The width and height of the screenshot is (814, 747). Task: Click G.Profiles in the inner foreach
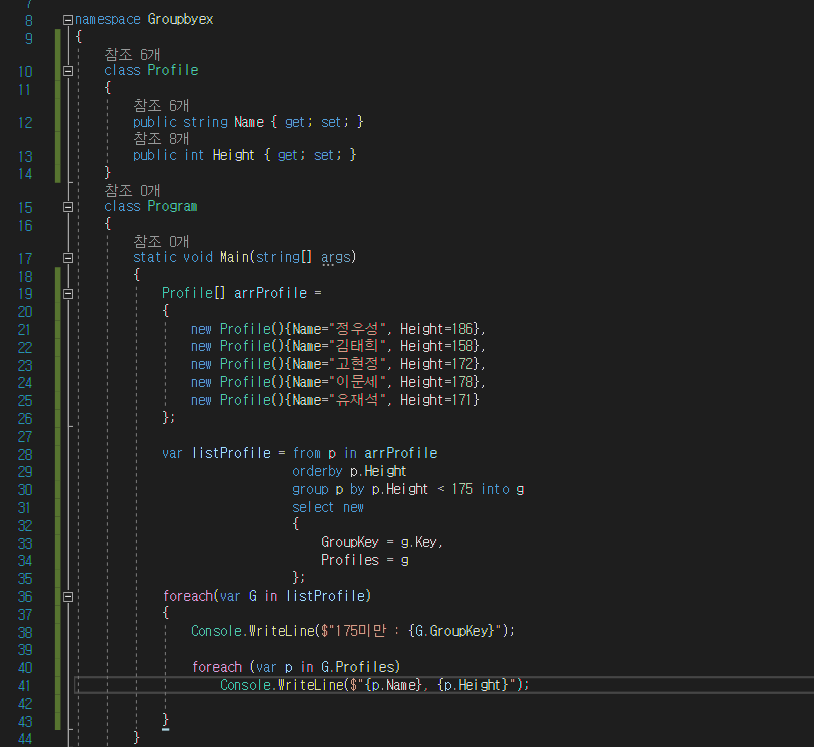(x=358, y=667)
